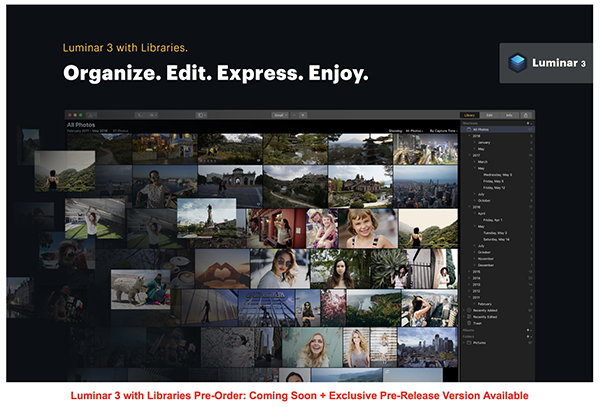Collapse the 2018 year in sidebar
The image size is (600, 407).
[x=470, y=136]
